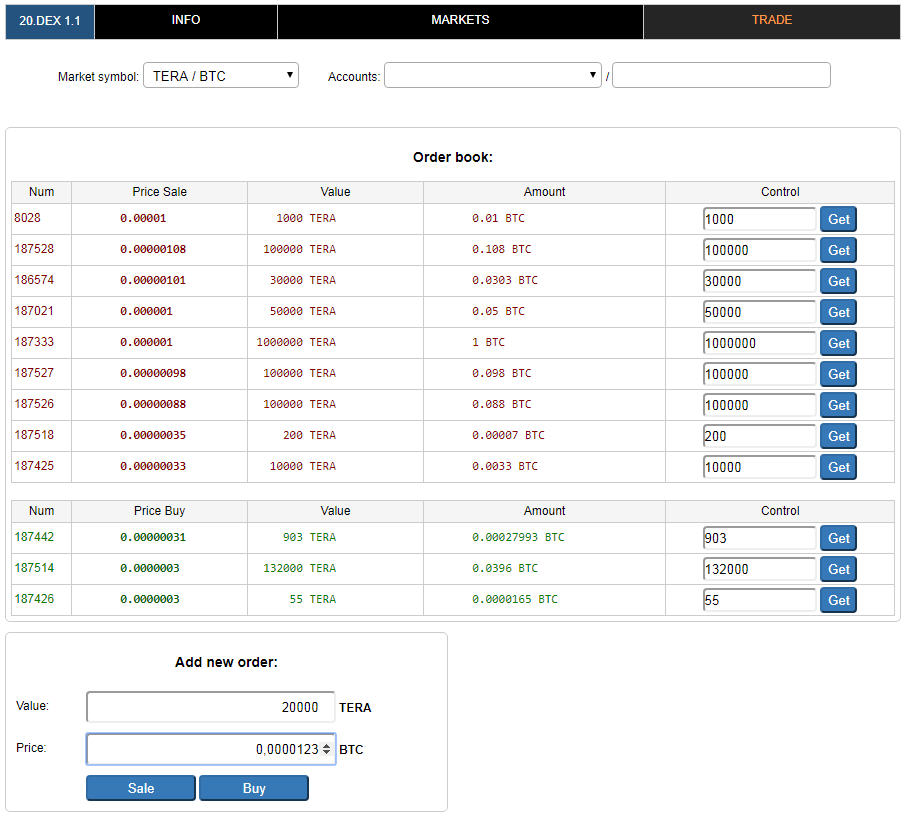Click the Sale button in new order
908x820 pixels.
point(141,788)
